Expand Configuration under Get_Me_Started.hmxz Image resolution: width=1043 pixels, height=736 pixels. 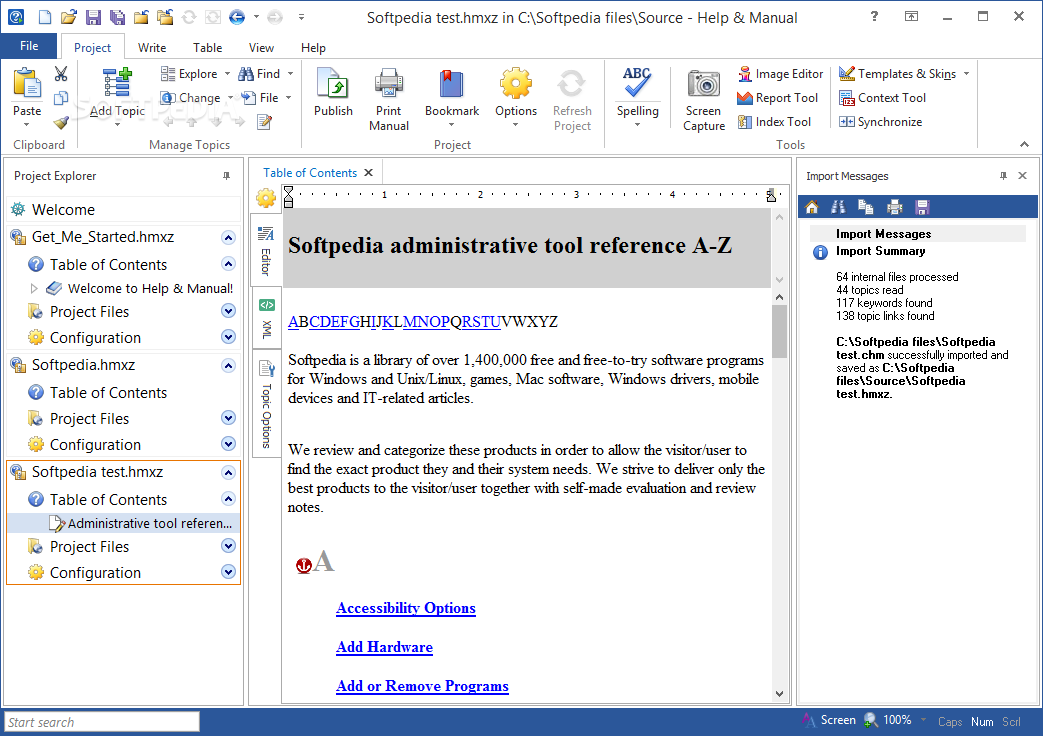(228, 337)
